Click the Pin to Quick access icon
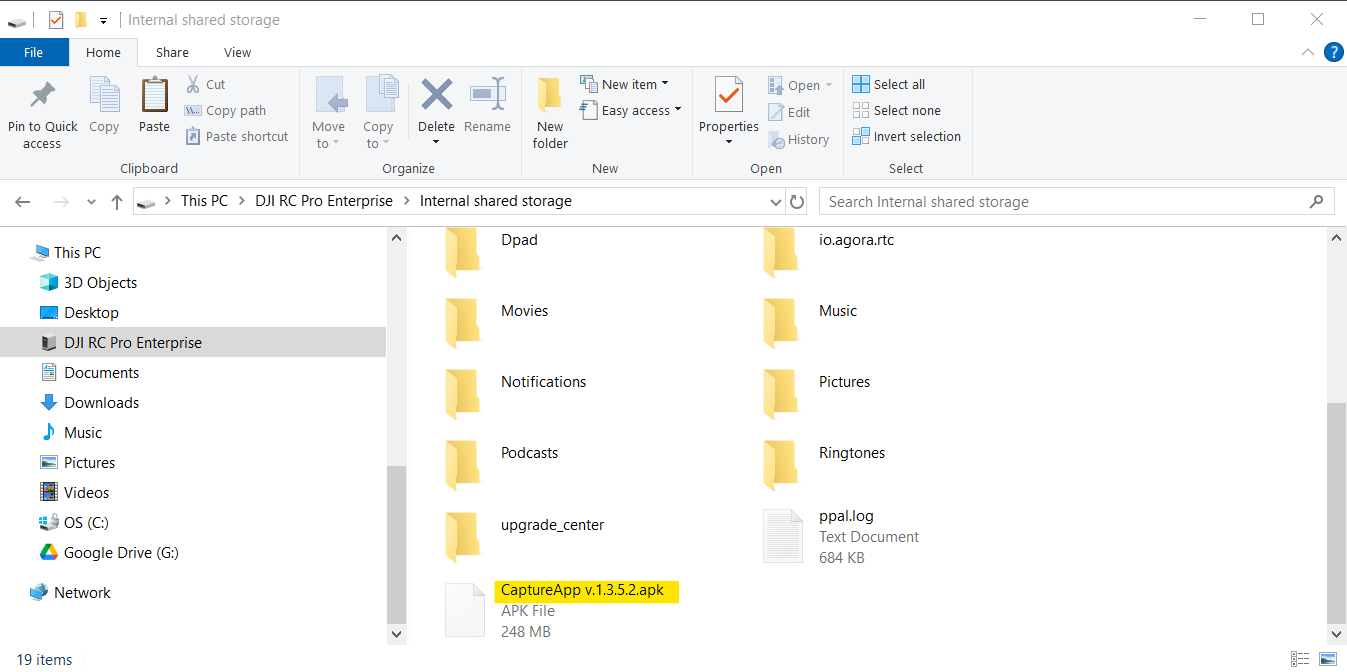This screenshot has width=1347, height=672. tap(42, 95)
